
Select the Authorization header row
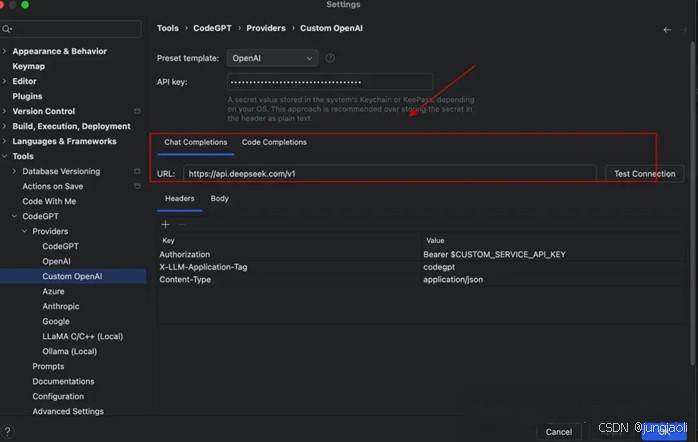pos(421,255)
